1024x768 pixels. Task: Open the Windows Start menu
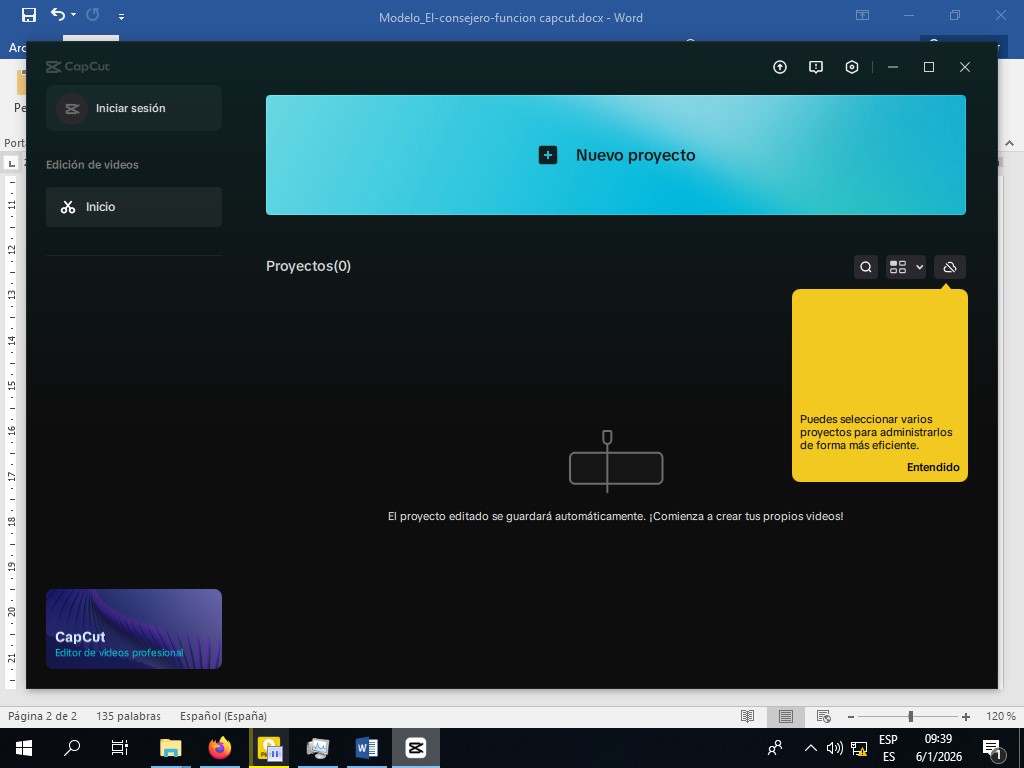point(24,748)
